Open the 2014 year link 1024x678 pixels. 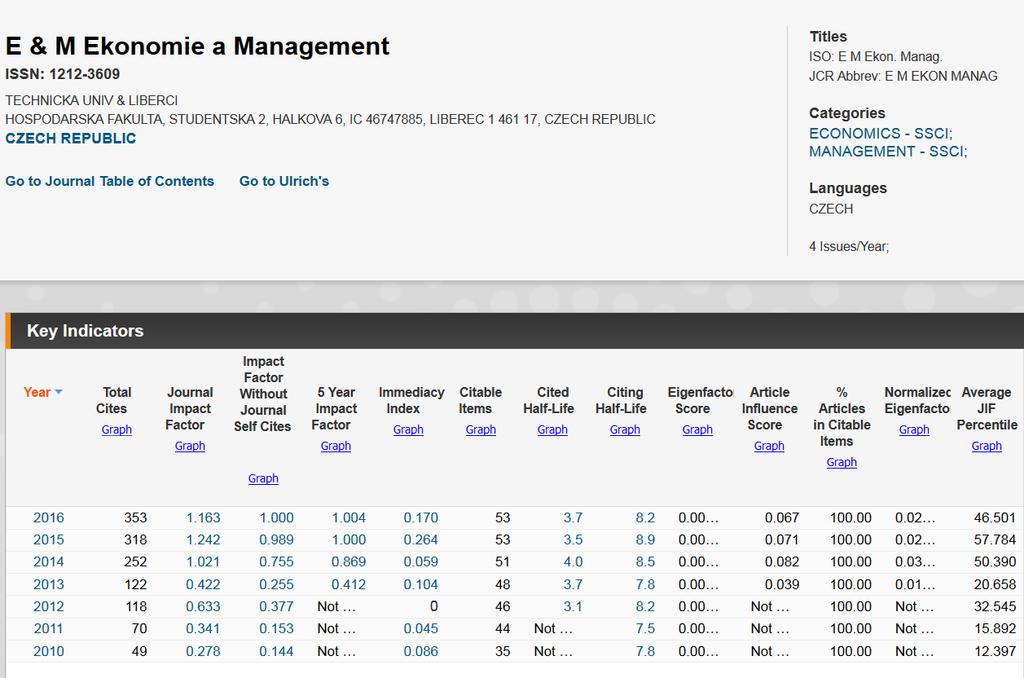pyautogui.click(x=49, y=562)
